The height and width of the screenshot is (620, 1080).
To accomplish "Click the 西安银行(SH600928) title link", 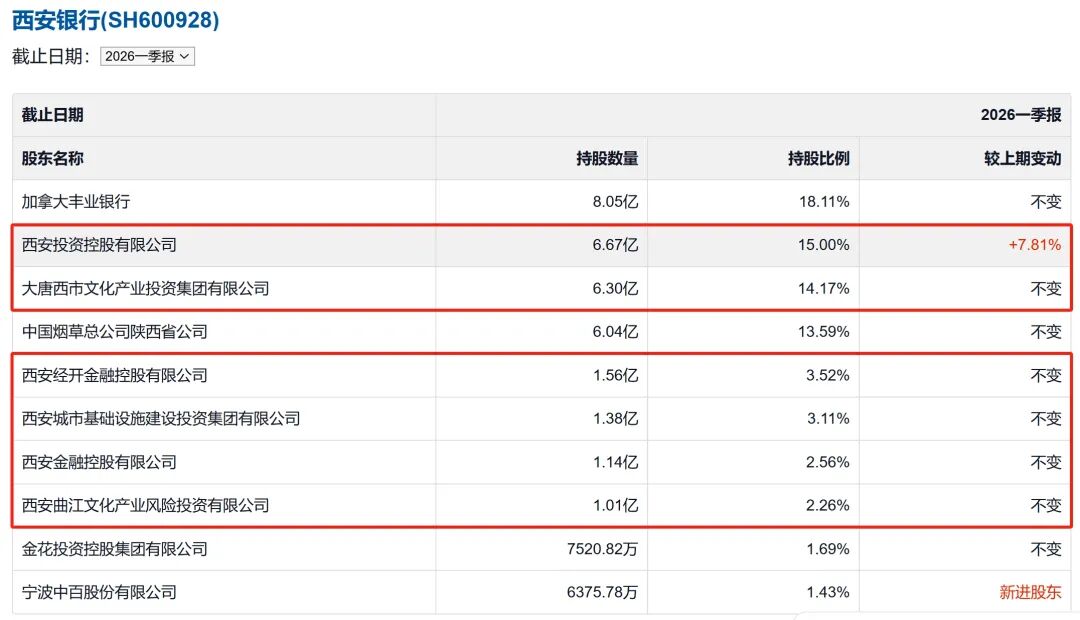I will 116,19.
